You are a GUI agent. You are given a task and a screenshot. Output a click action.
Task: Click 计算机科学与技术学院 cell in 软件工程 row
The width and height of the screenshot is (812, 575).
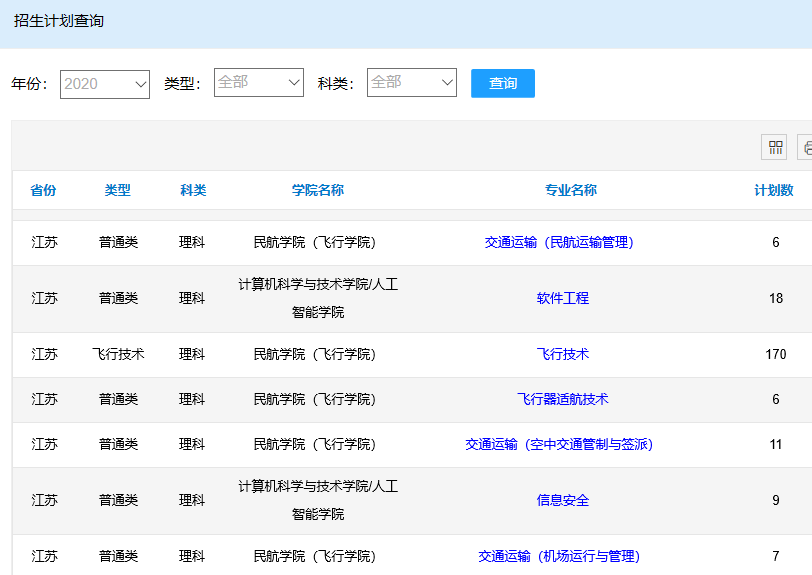(318, 298)
